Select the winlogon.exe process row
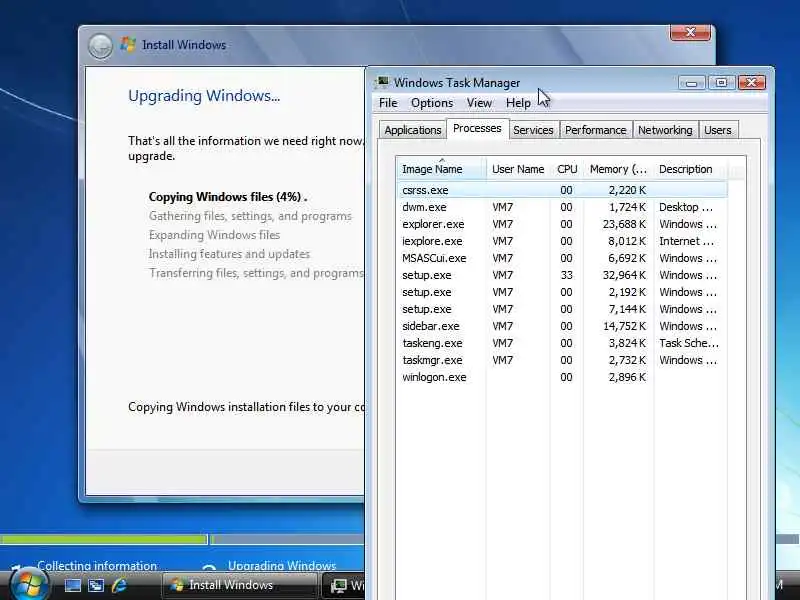The image size is (800, 600). pos(562,377)
